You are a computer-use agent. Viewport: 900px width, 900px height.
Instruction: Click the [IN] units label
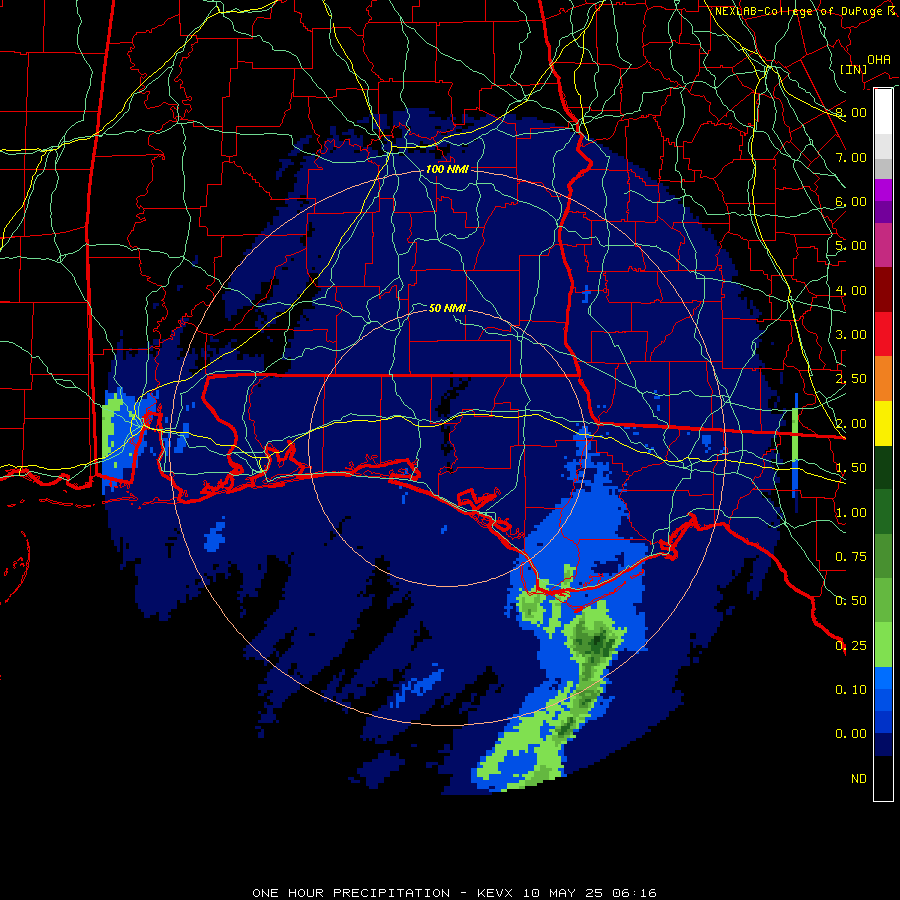853,69
